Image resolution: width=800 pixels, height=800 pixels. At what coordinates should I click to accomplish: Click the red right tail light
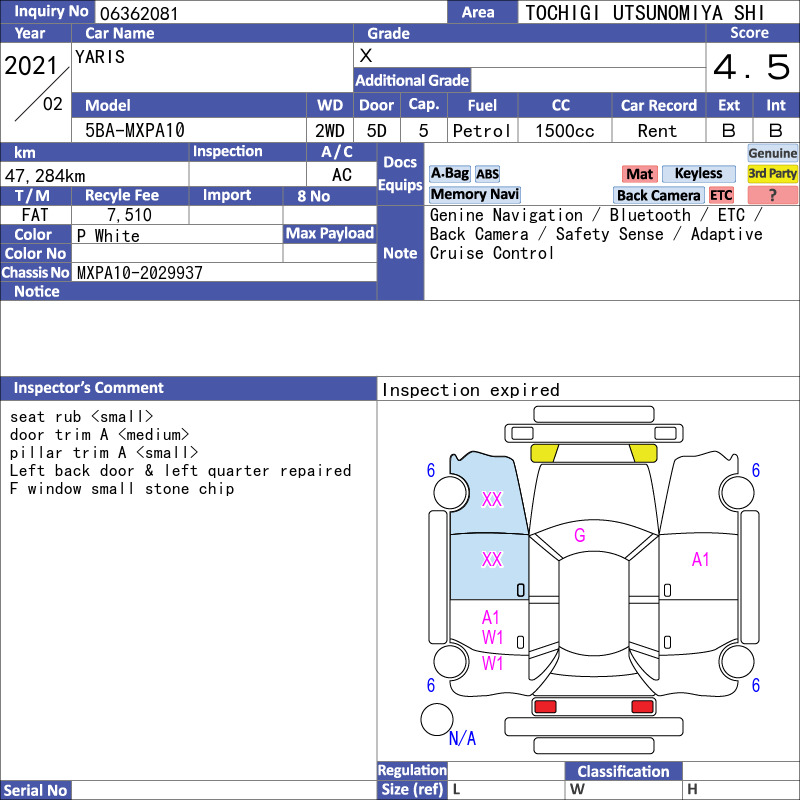pos(642,706)
